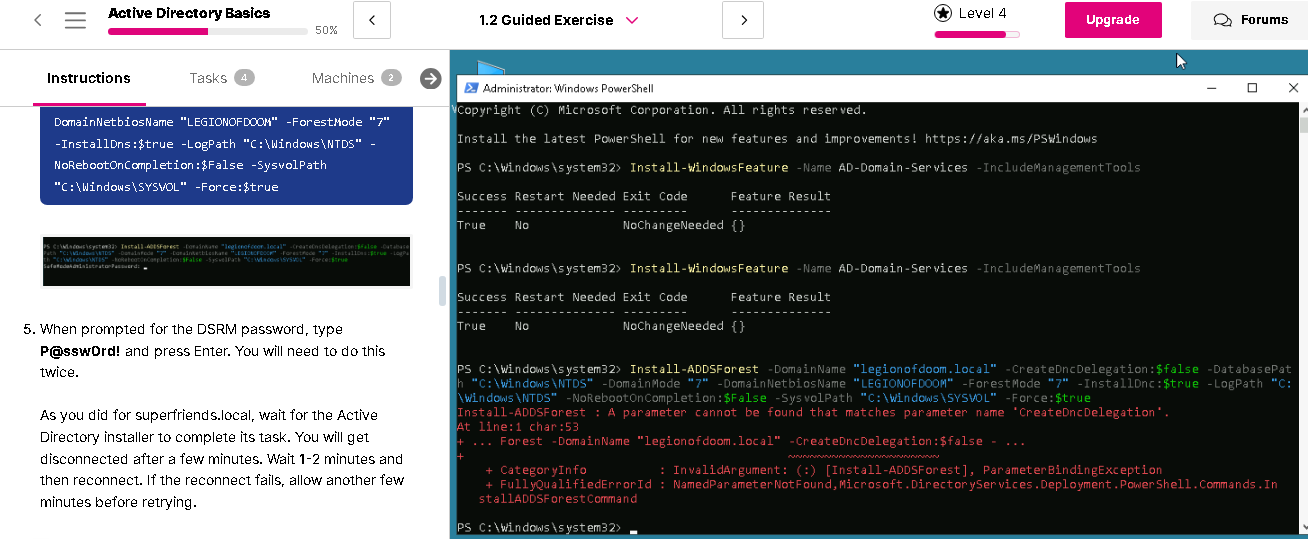The image size is (1308, 539).
Task: Click the circled arrow next to Machines tab
Action: coord(431,78)
